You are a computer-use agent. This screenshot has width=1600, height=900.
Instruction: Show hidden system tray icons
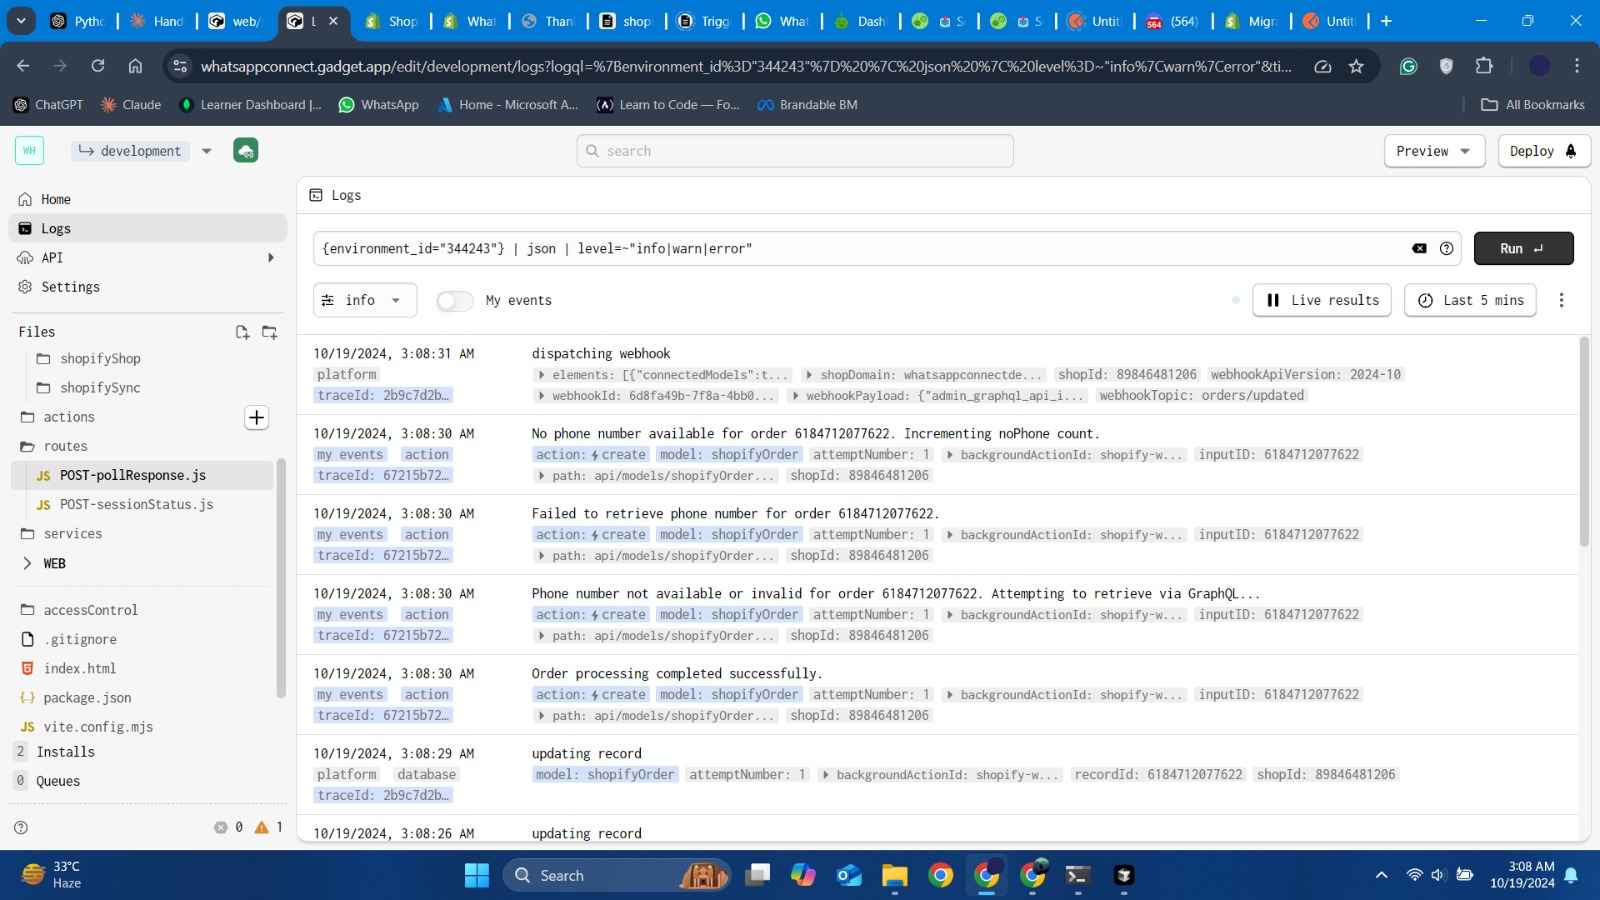(x=1381, y=875)
